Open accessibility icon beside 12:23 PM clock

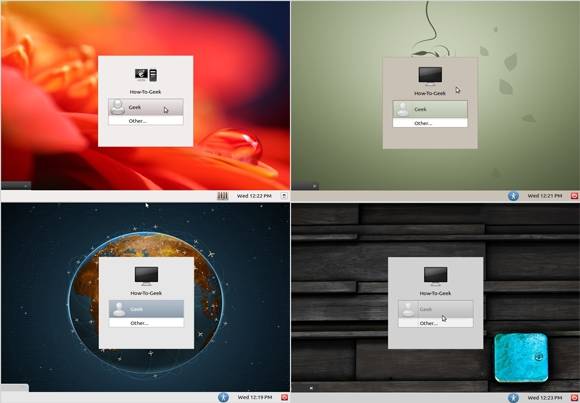513,397
